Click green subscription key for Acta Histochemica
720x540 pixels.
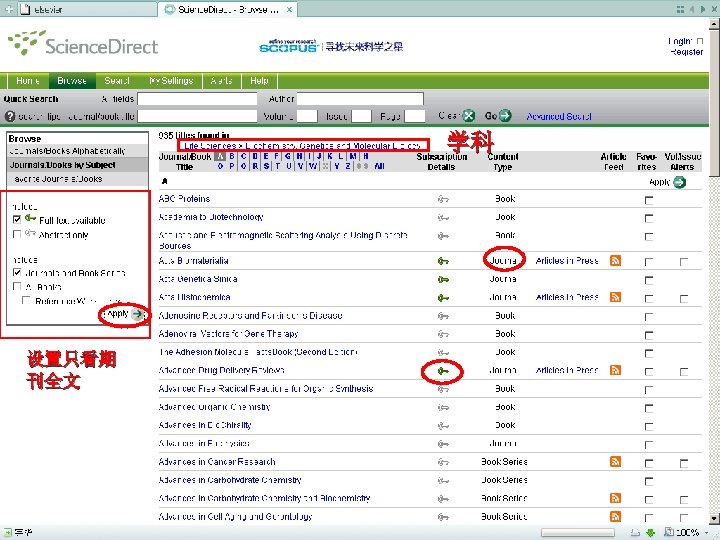tap(443, 298)
